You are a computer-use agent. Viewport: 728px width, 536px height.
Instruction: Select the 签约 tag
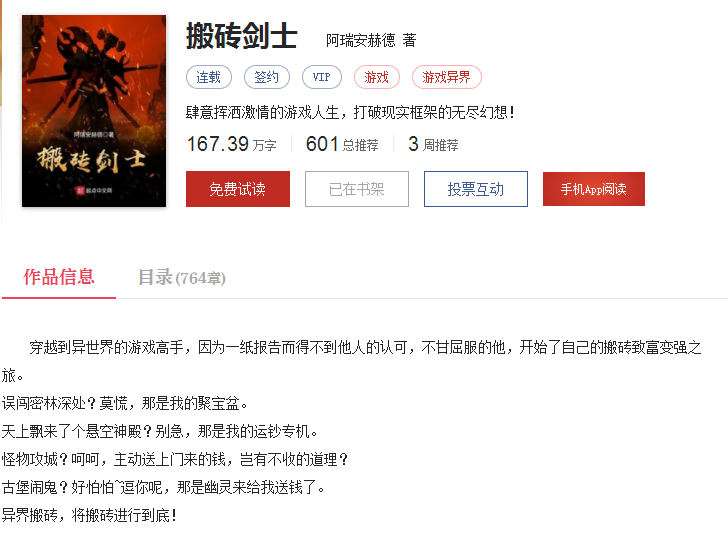267,77
